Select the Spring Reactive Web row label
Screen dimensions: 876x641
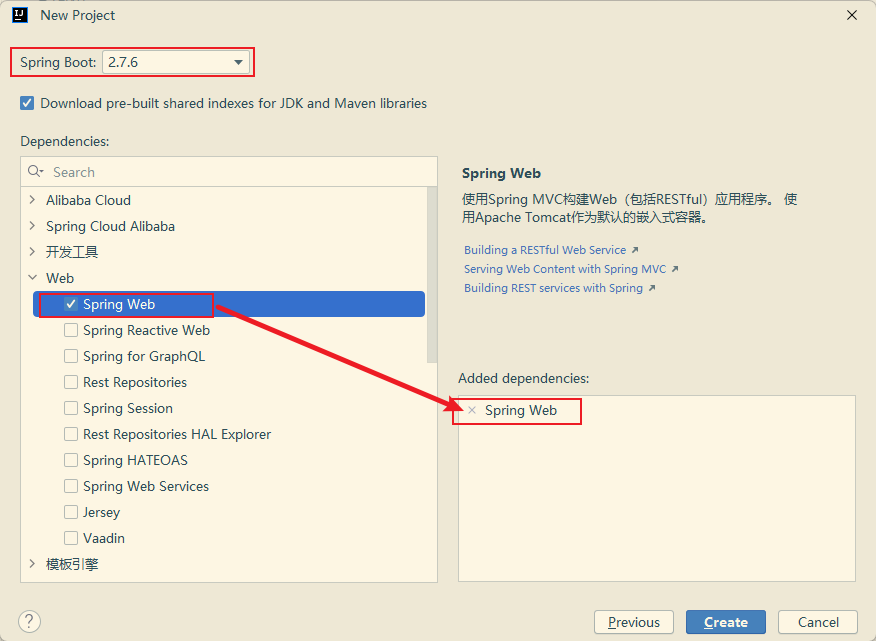[146, 330]
